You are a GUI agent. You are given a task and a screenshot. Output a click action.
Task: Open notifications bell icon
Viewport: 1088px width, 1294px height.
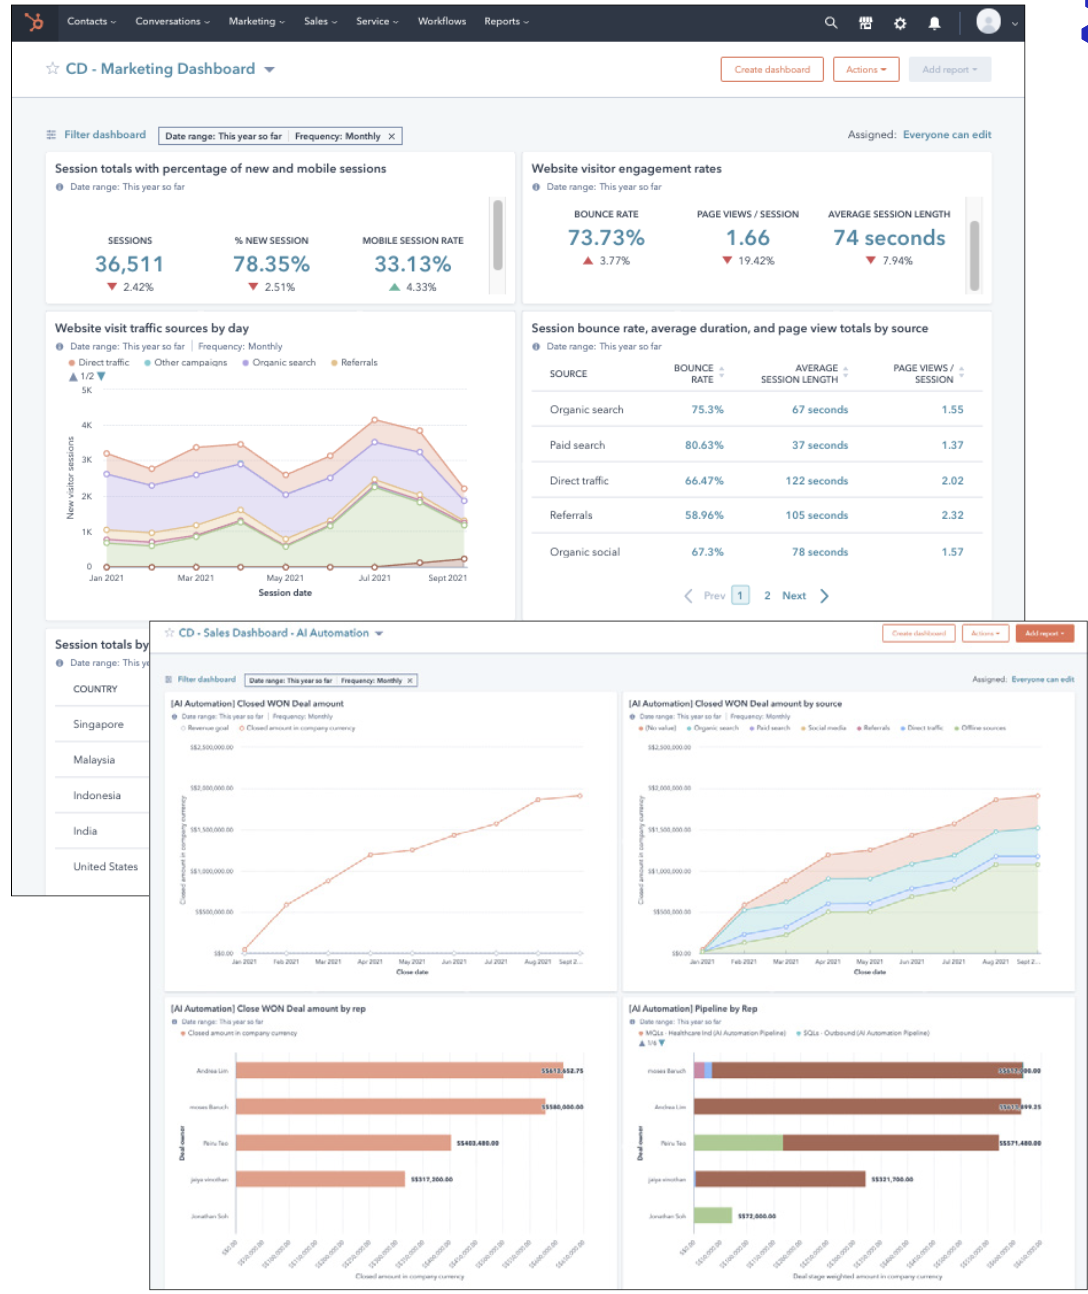934,22
